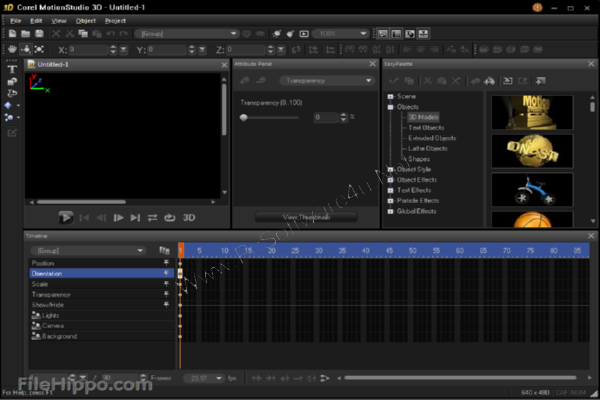The height and width of the screenshot is (400, 600).
Task: Click the keyframe options icon beside timeline Group dropdown
Action: [164, 250]
